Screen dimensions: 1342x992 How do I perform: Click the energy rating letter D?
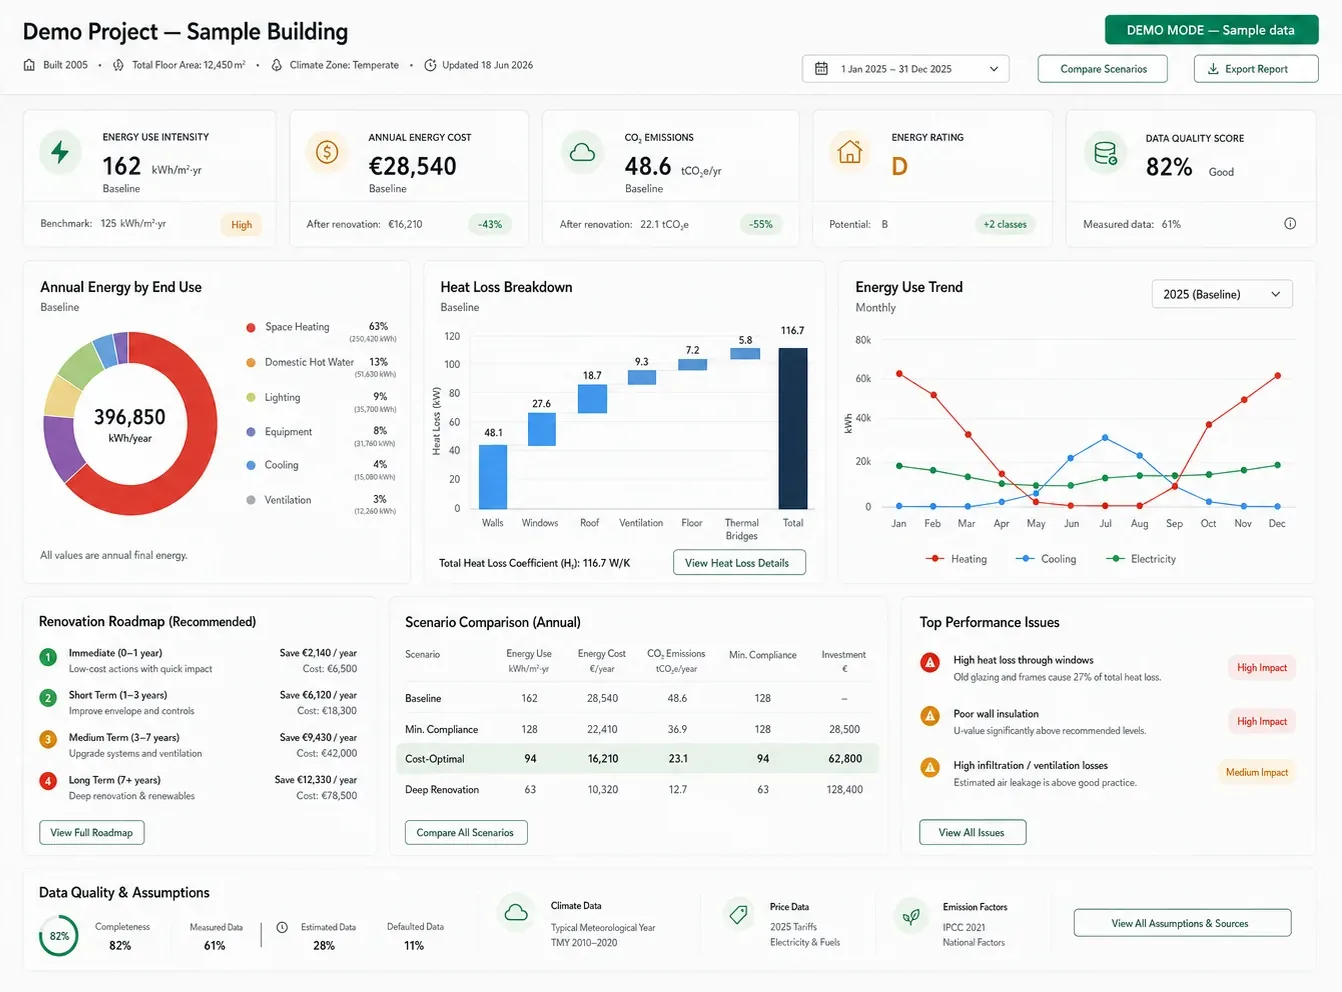pos(899,166)
